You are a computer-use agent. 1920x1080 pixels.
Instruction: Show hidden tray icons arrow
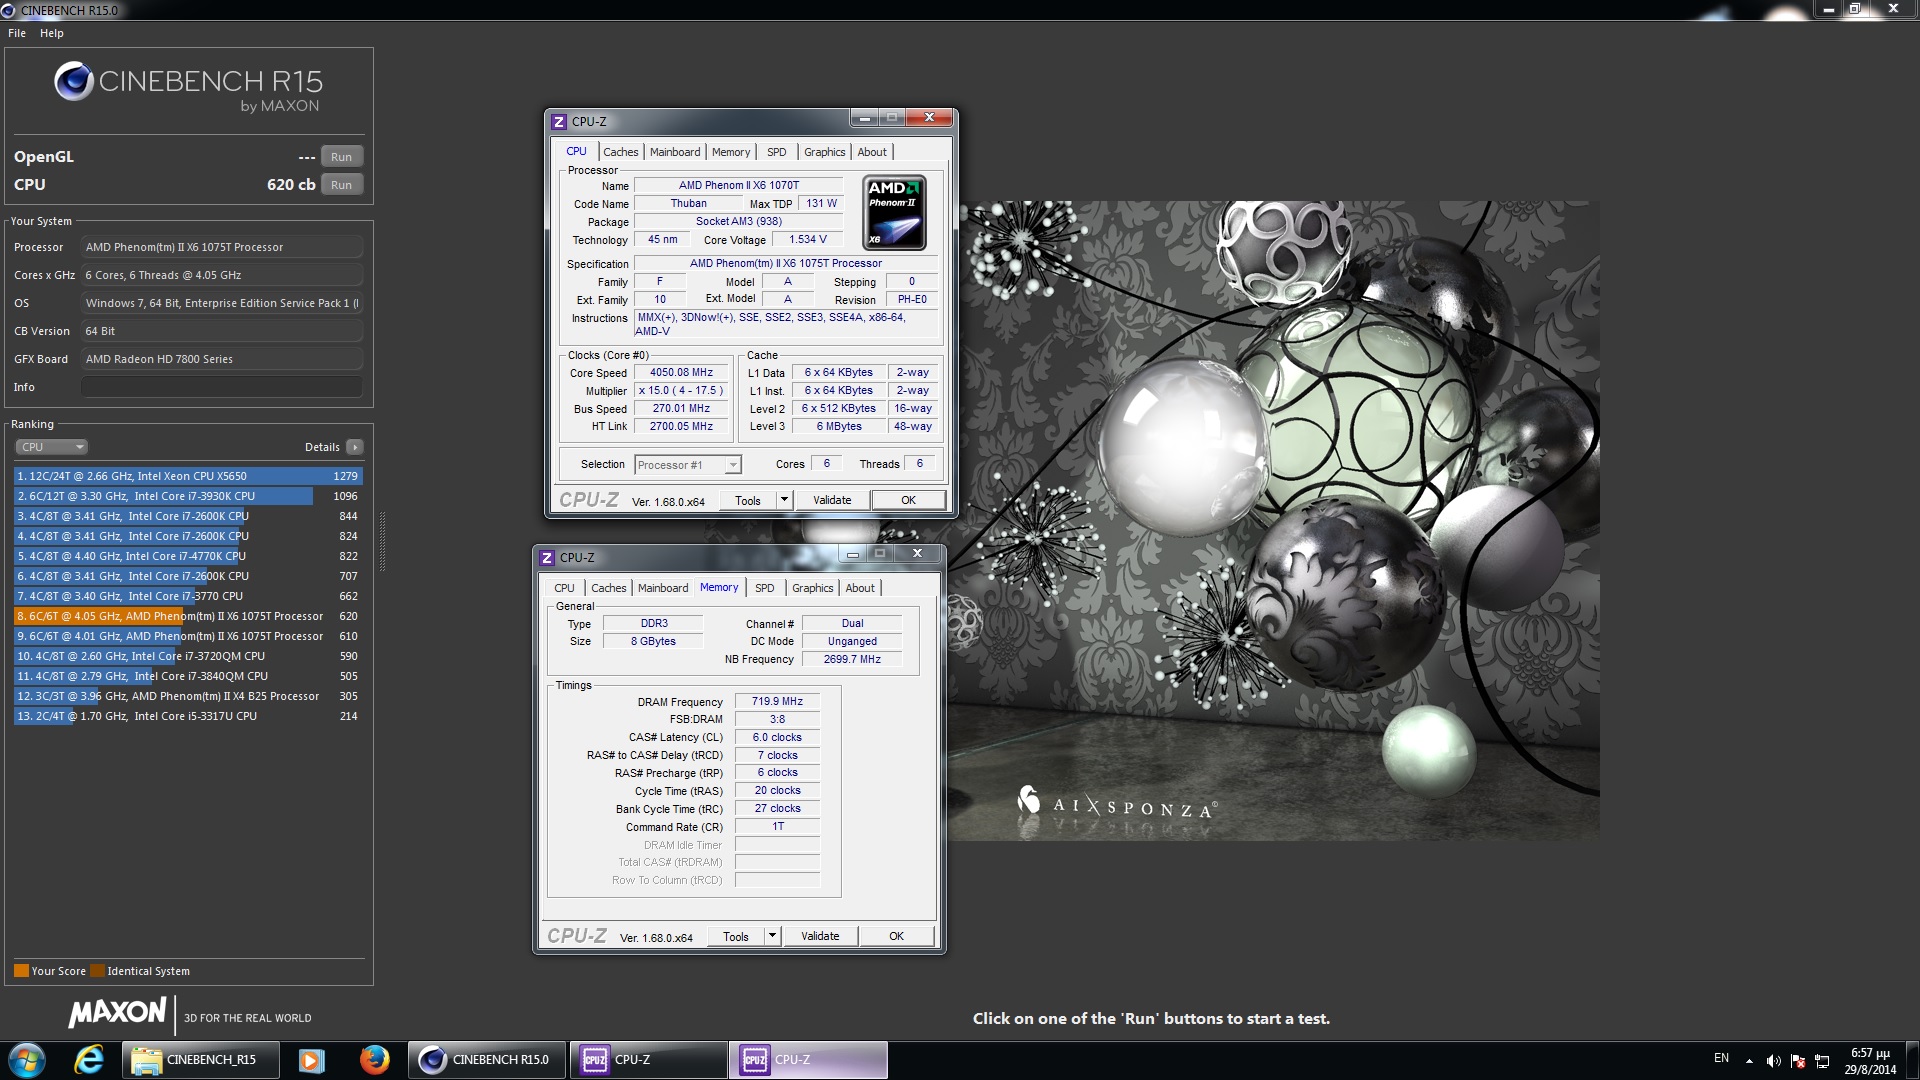pos(1749,1061)
